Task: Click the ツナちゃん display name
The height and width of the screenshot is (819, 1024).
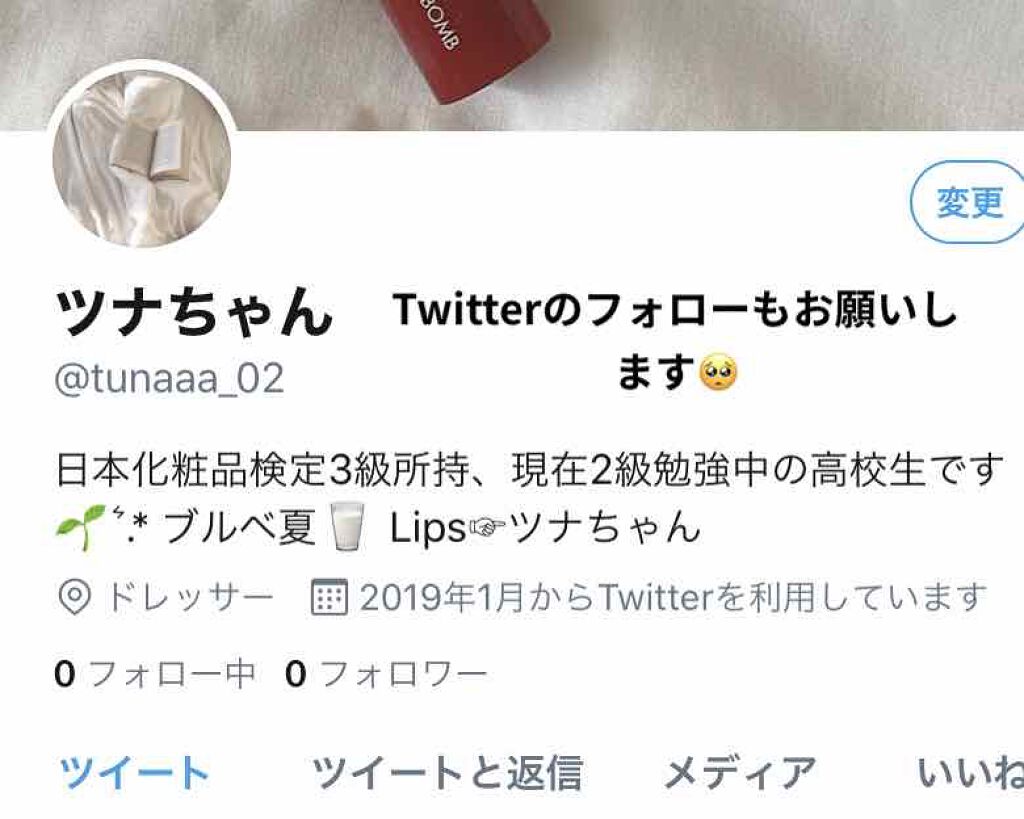Action: (x=194, y=311)
